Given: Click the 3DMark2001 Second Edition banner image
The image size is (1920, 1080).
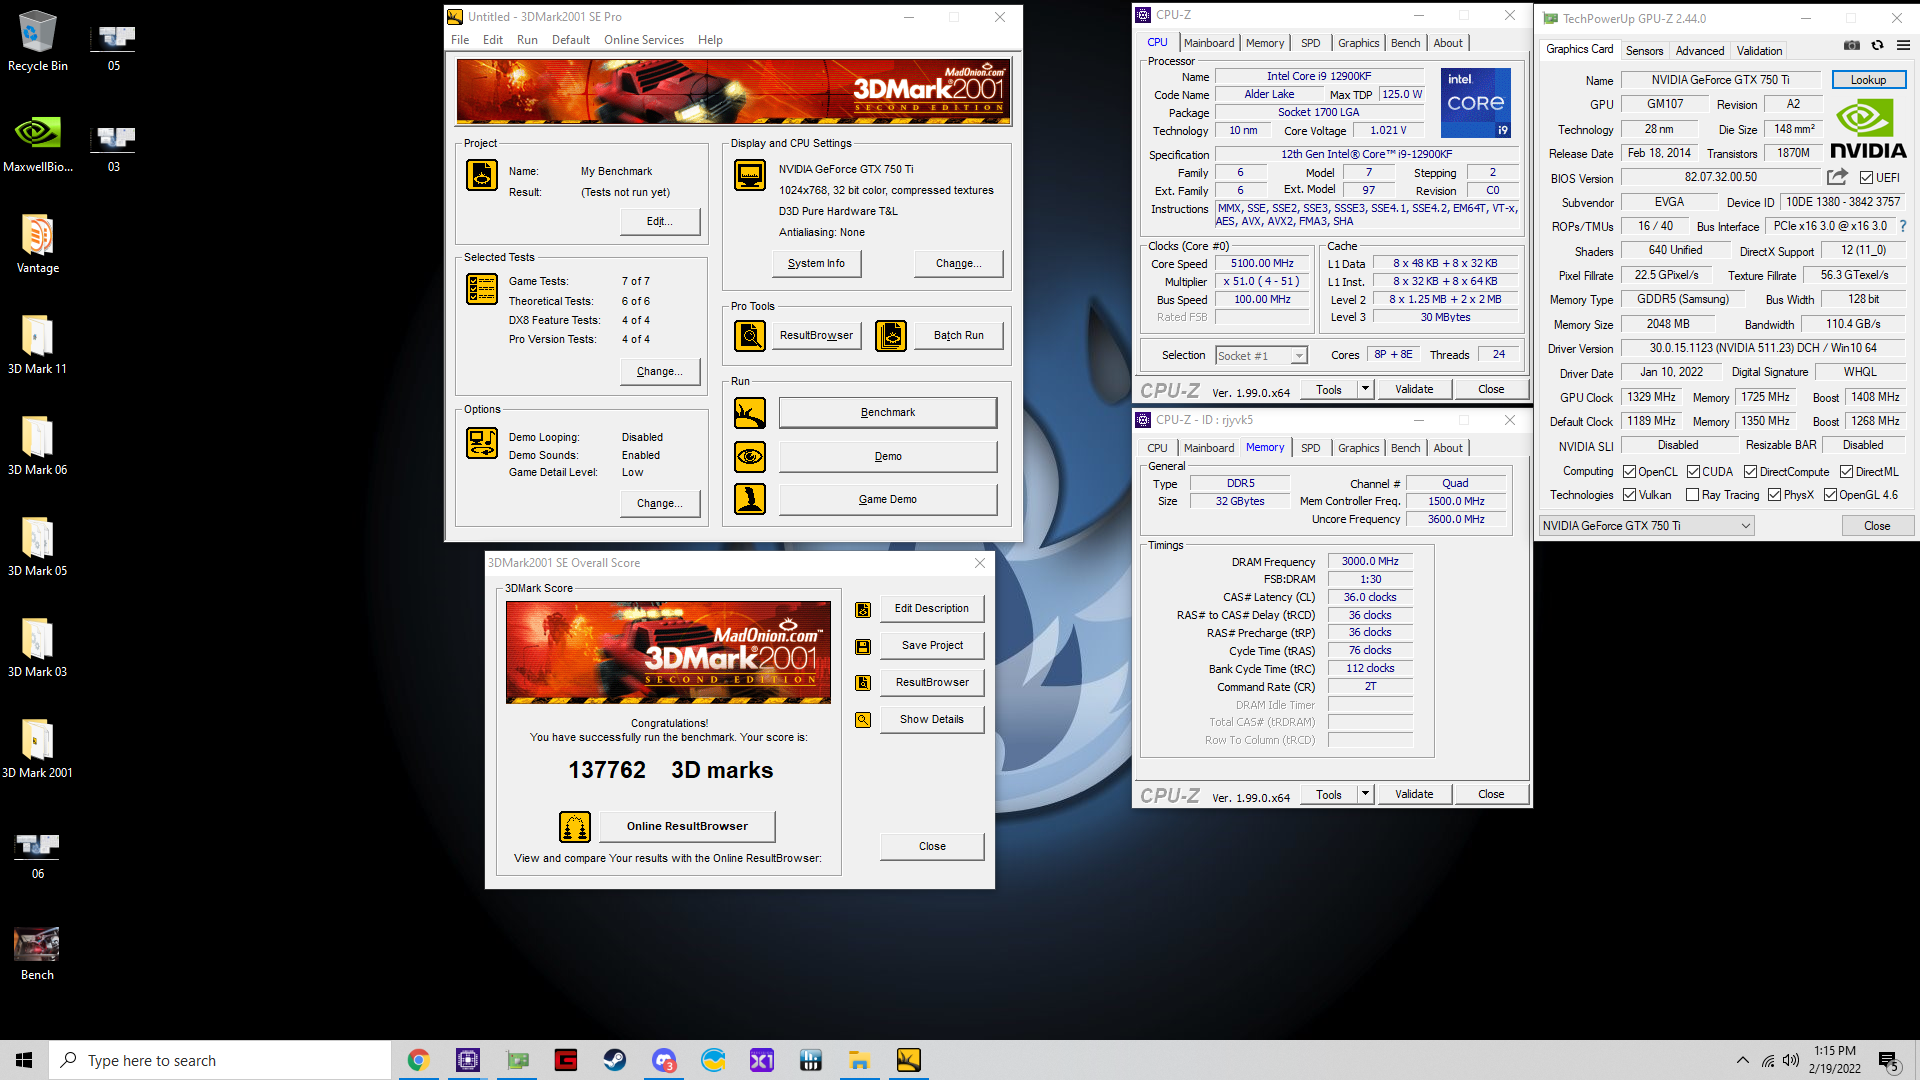Looking at the screenshot, I should (734, 91).
